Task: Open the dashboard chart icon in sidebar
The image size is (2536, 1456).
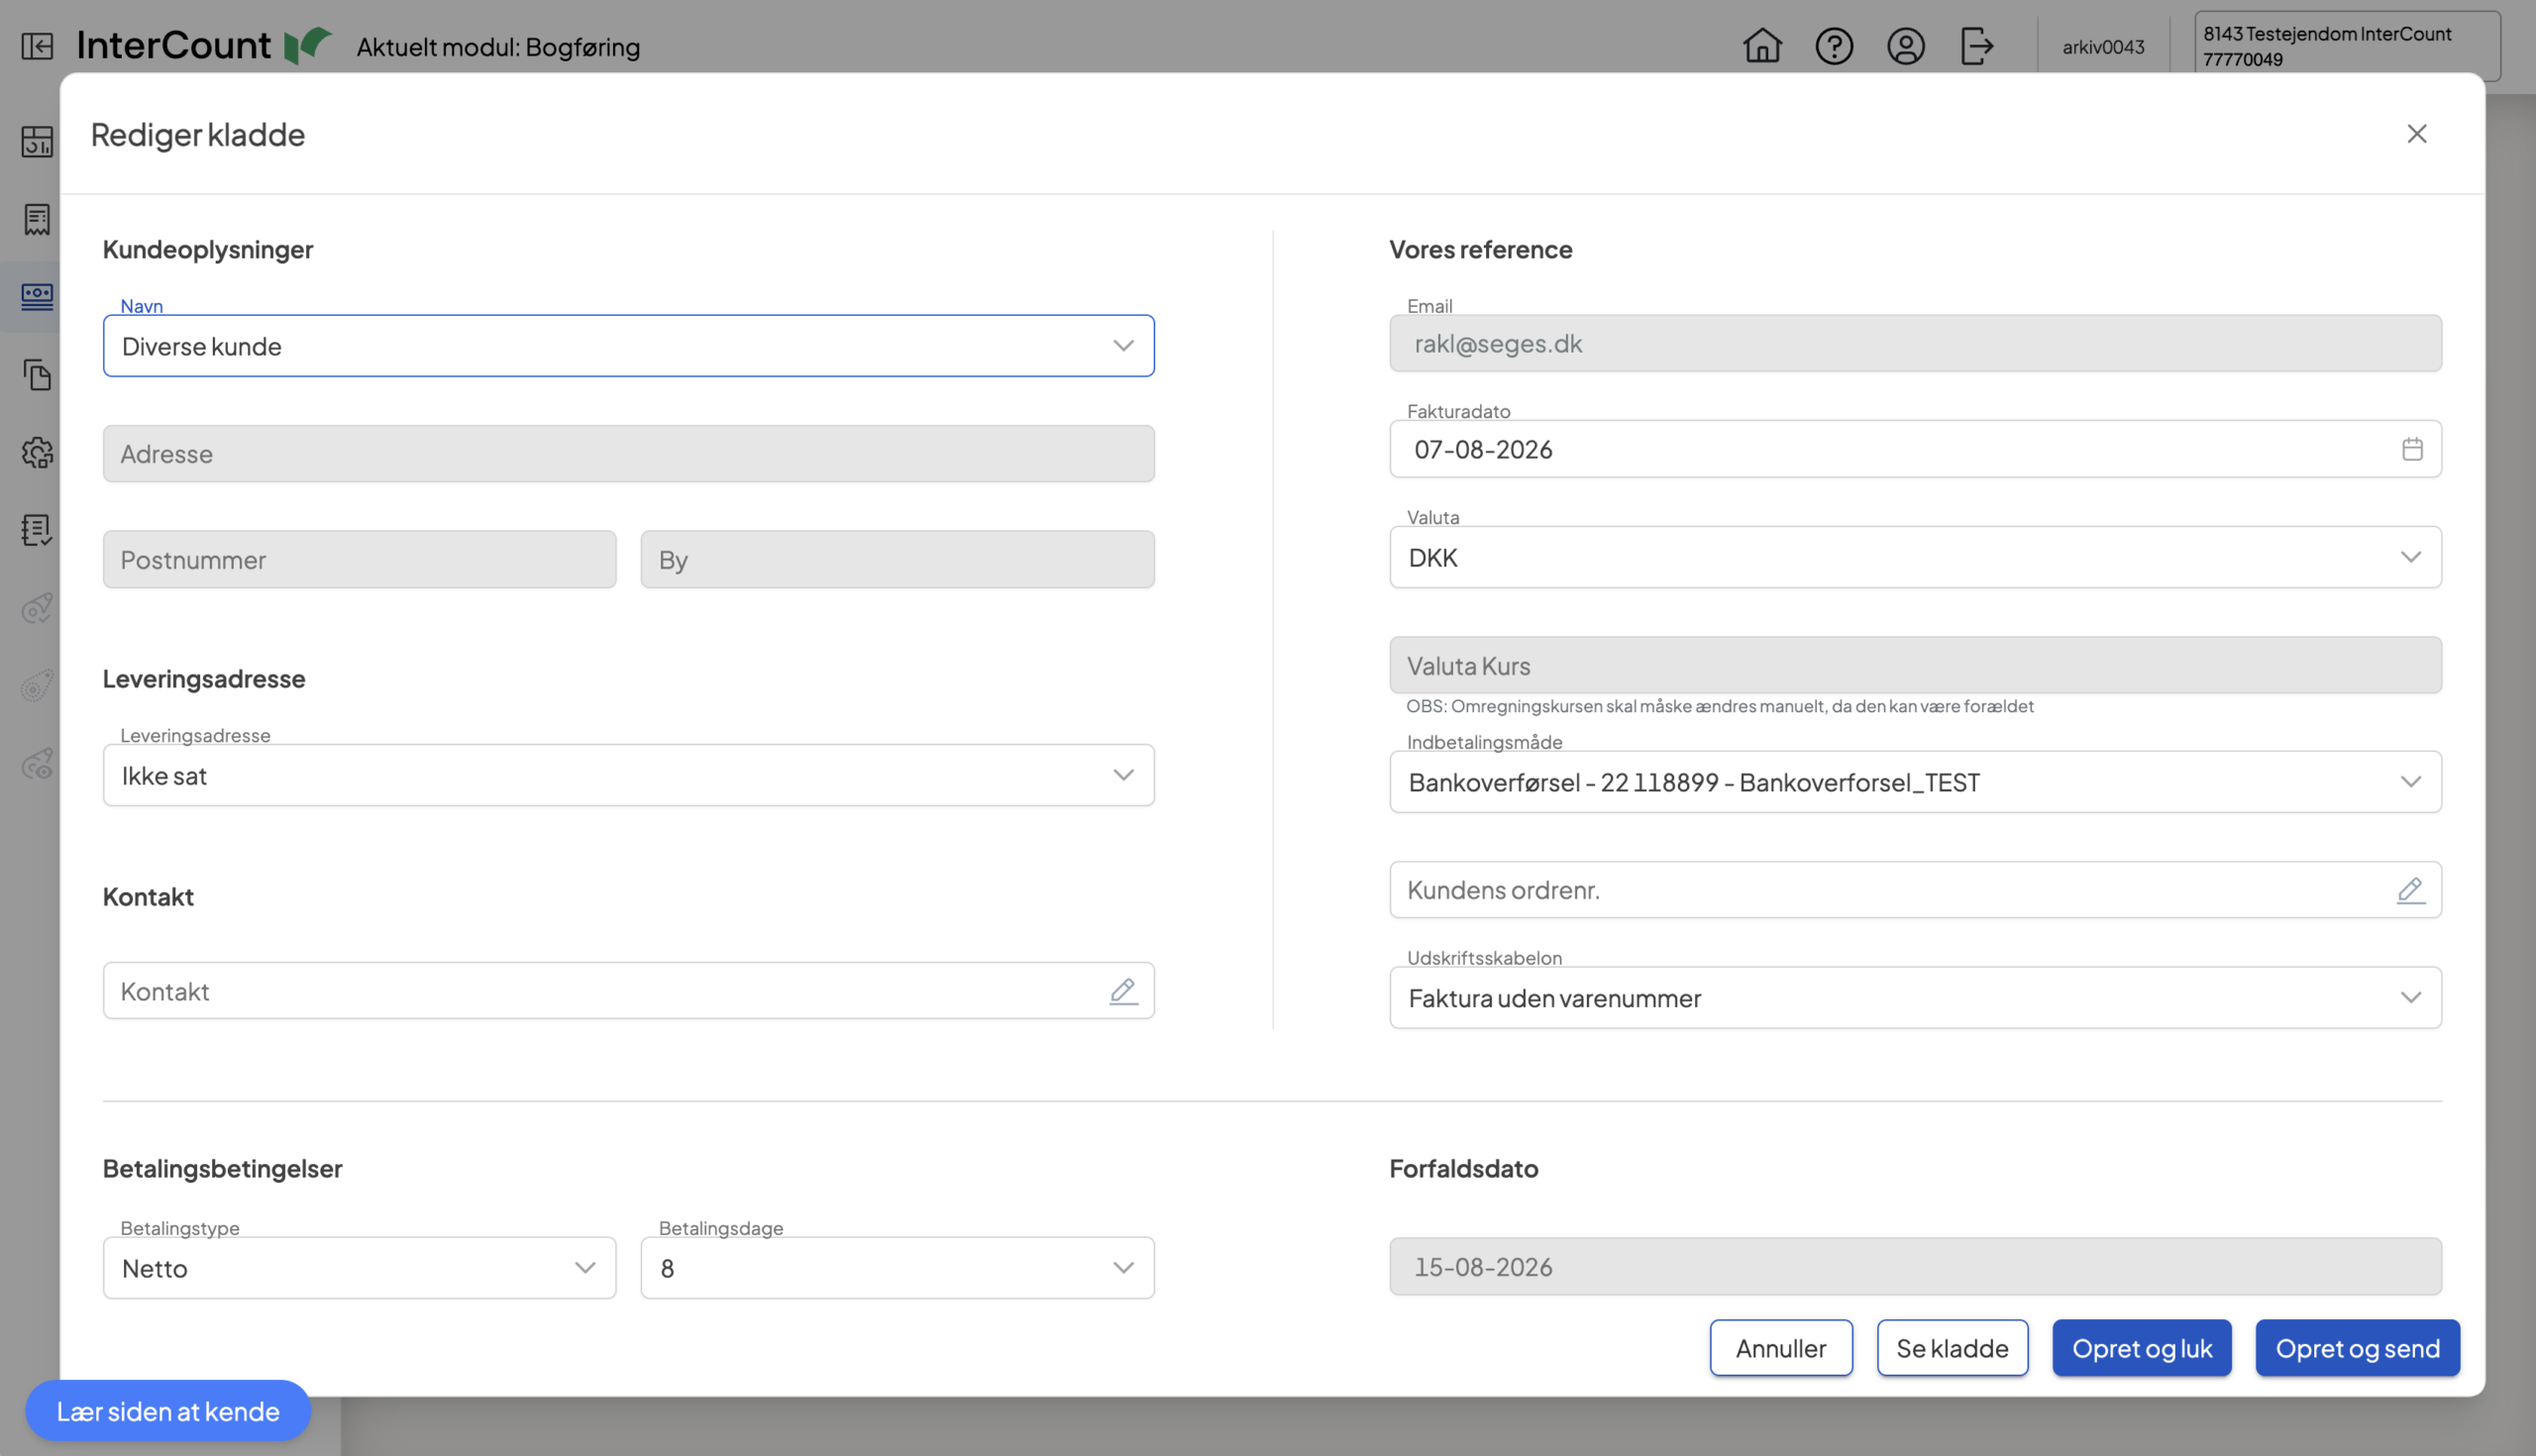Action: point(37,142)
